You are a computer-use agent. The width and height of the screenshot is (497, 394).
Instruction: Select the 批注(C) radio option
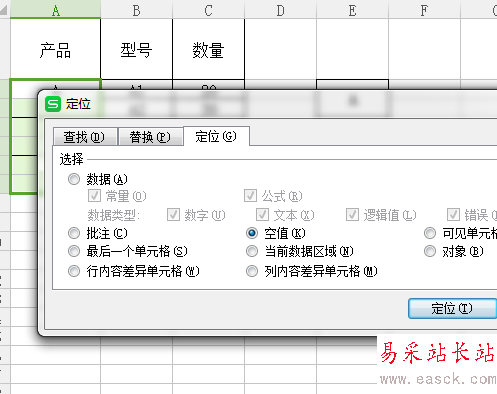tap(97, 233)
